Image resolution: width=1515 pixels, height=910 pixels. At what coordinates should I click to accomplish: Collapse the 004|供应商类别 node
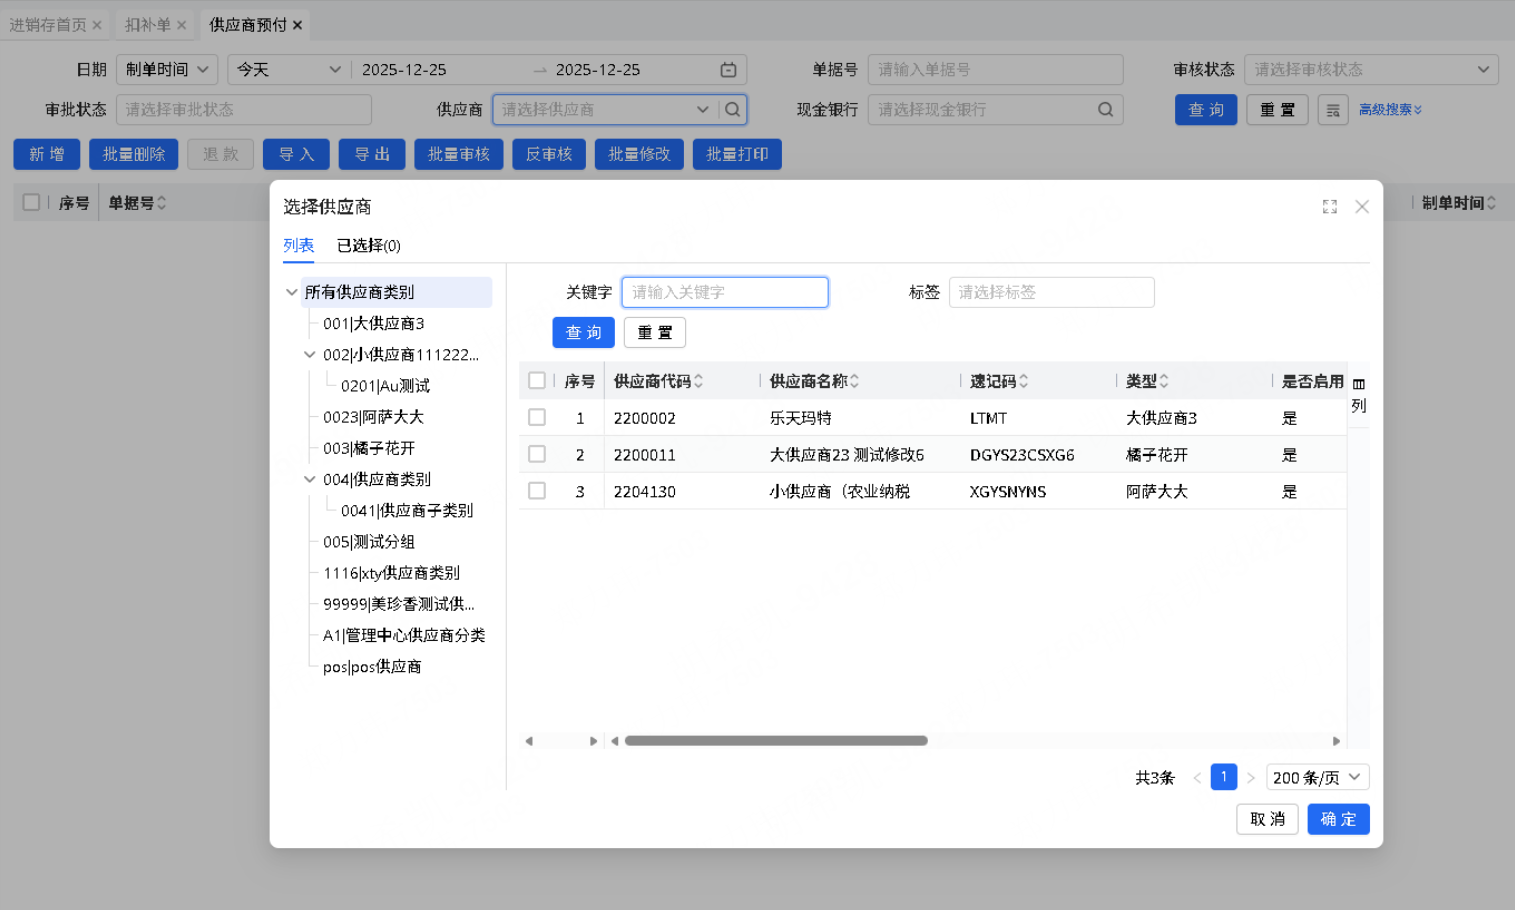[x=310, y=480]
